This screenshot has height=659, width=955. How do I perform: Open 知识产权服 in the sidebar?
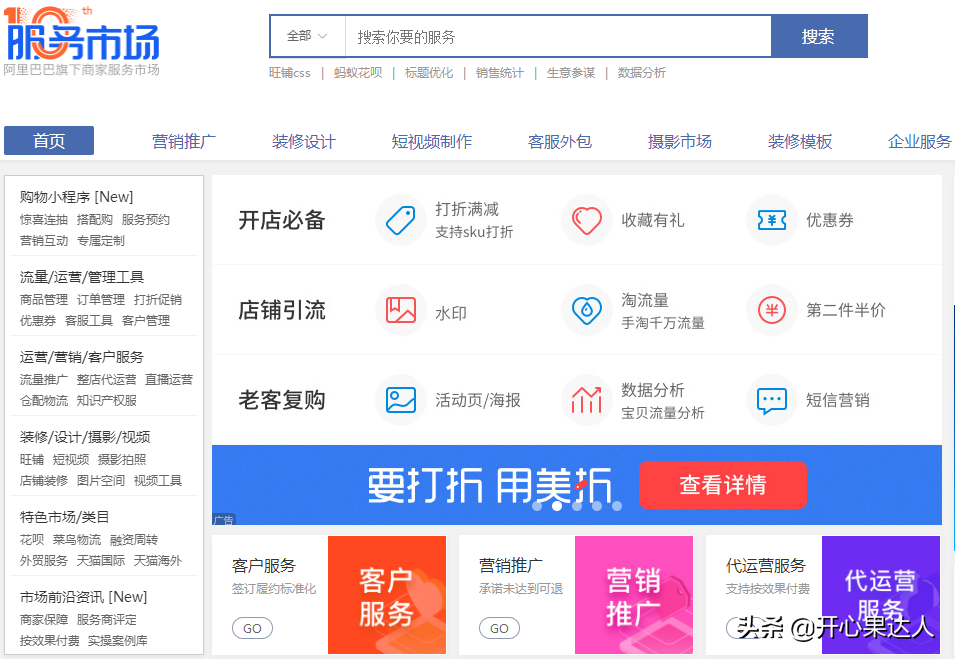107,400
